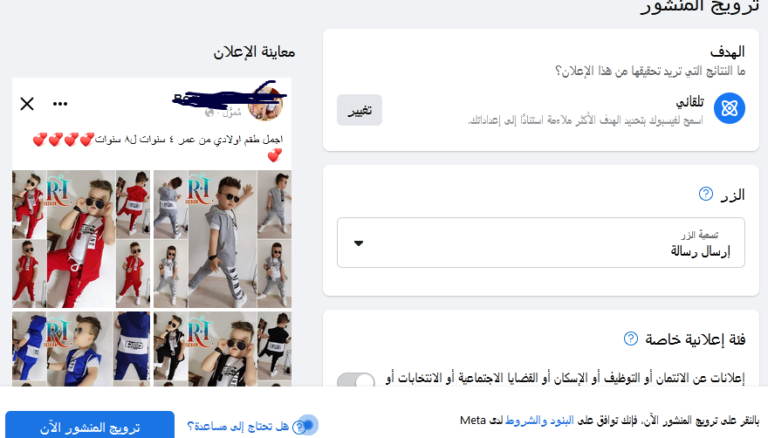Screen dimensions: 768x438
Task: Close the ad preview with X icon
Action: tap(27, 104)
